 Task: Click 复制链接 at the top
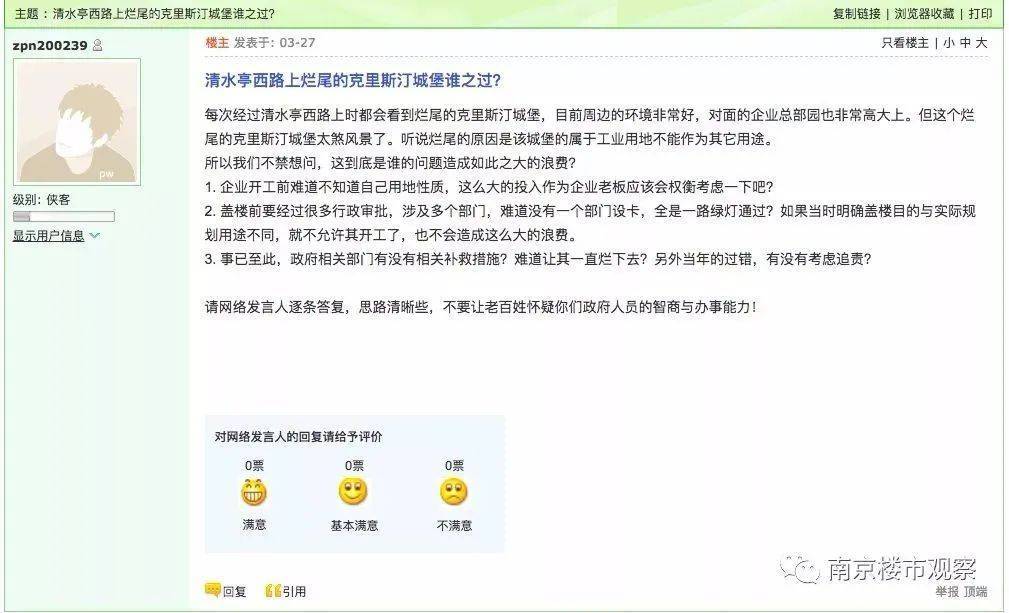click(856, 14)
